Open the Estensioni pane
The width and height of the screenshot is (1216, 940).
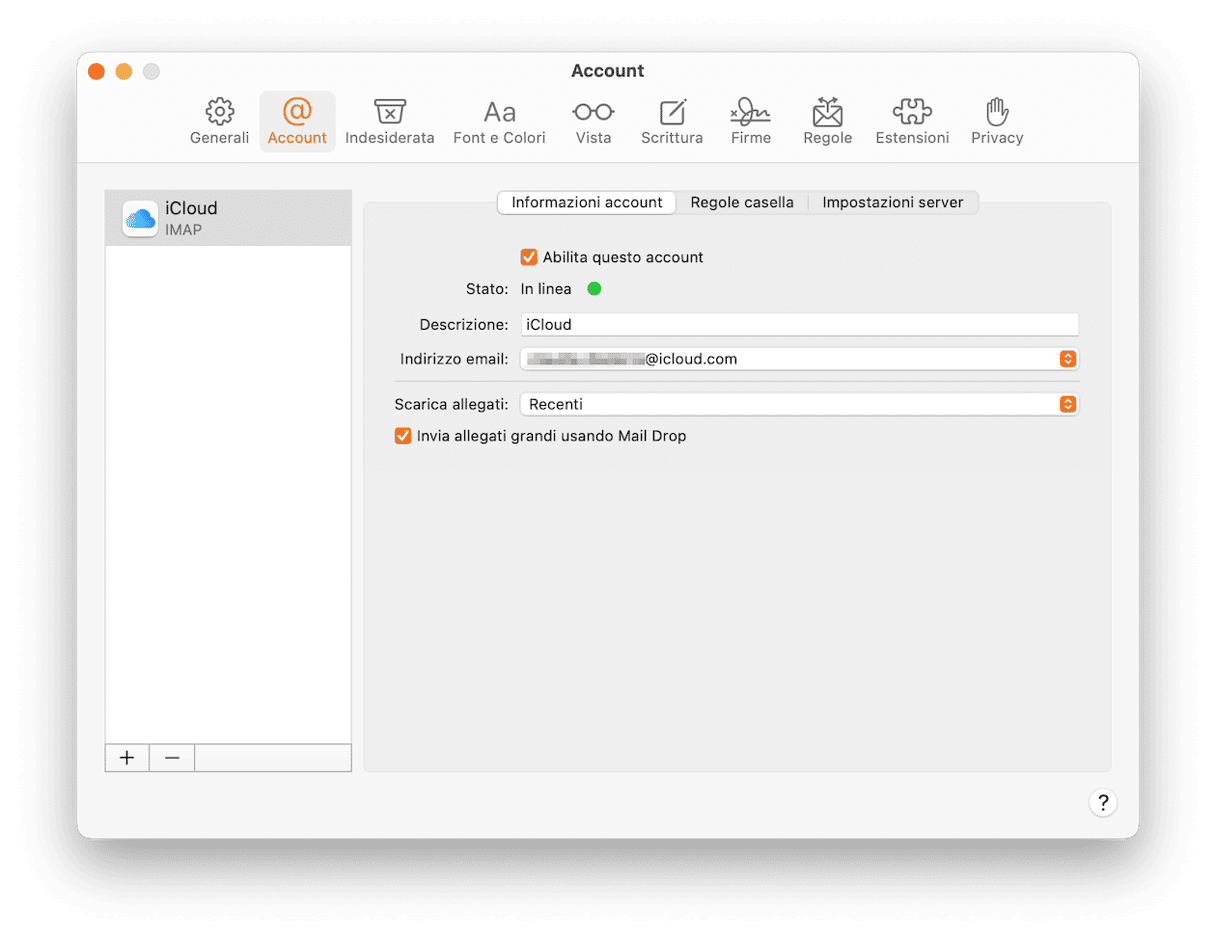(x=912, y=122)
